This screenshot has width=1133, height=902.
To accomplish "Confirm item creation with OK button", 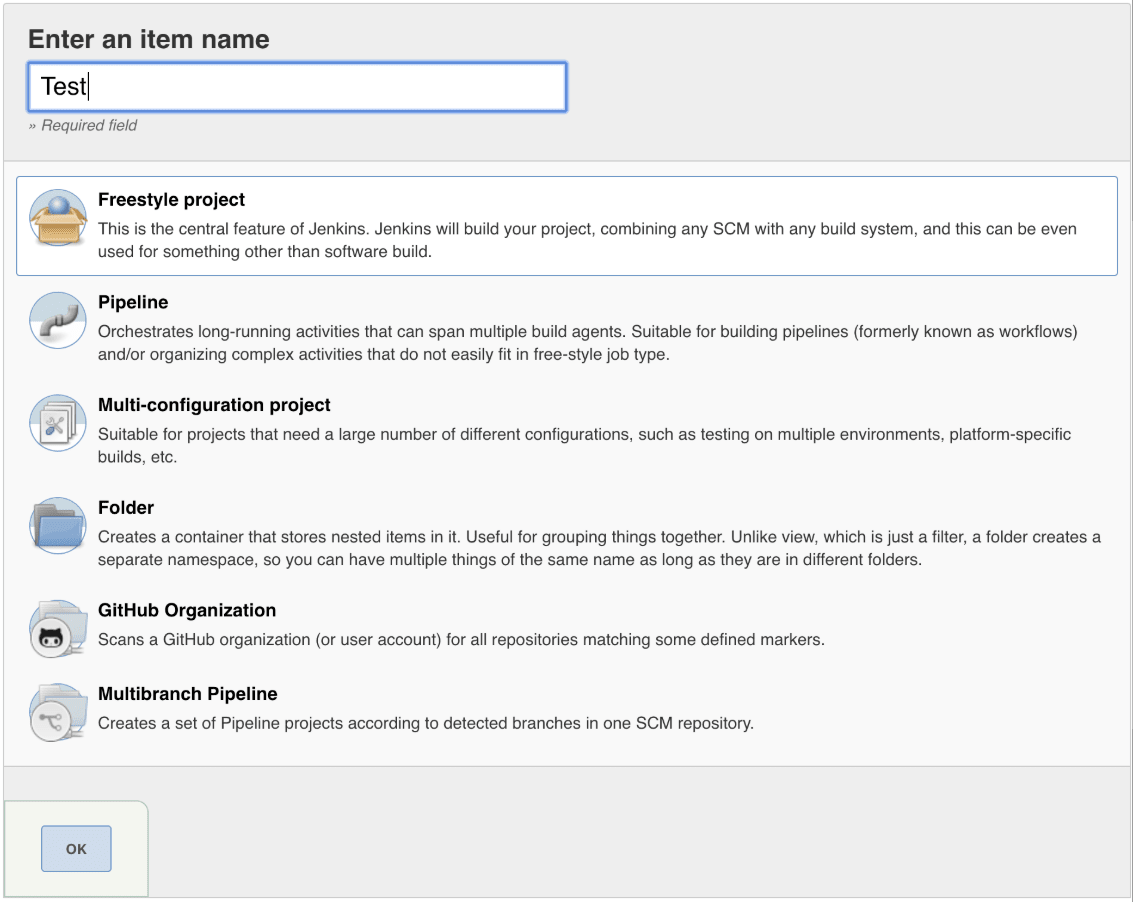I will tap(76, 849).
